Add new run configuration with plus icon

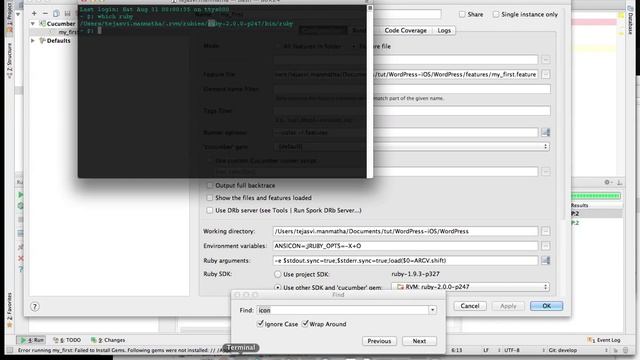pyautogui.click(x=34, y=13)
